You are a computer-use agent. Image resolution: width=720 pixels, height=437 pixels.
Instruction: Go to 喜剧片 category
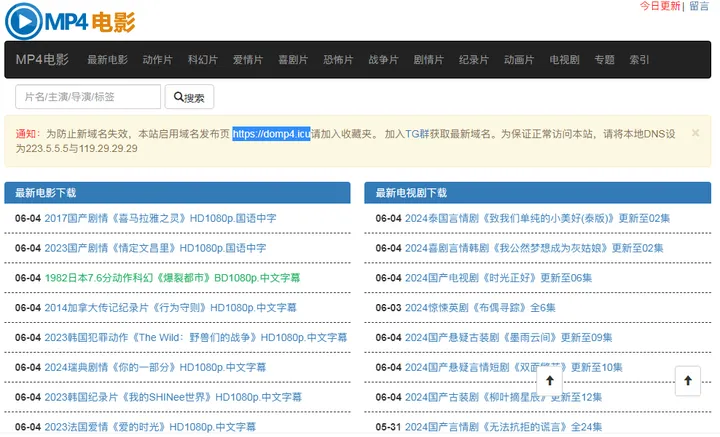click(293, 60)
